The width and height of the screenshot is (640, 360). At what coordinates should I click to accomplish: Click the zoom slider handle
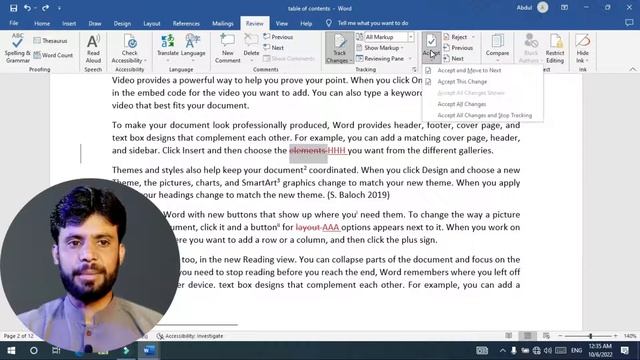(x=591, y=336)
